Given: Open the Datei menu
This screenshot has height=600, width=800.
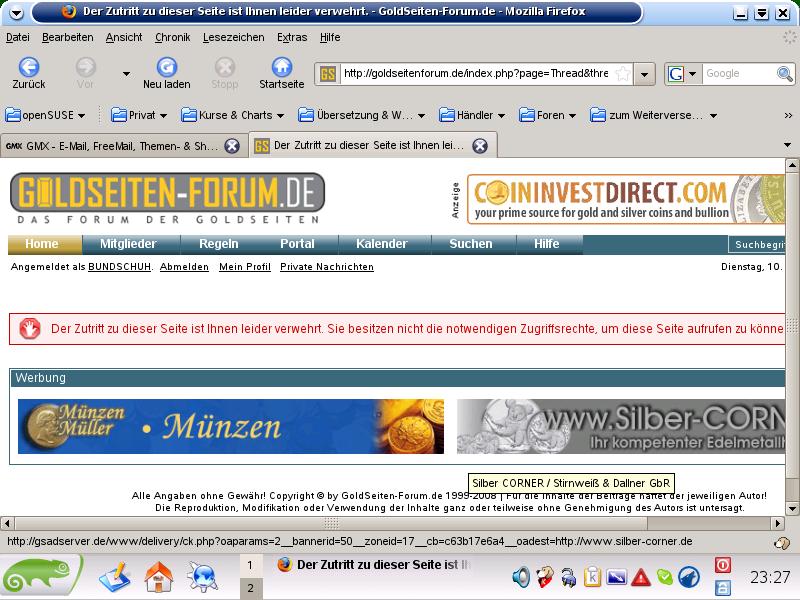Looking at the screenshot, I should pos(18,37).
